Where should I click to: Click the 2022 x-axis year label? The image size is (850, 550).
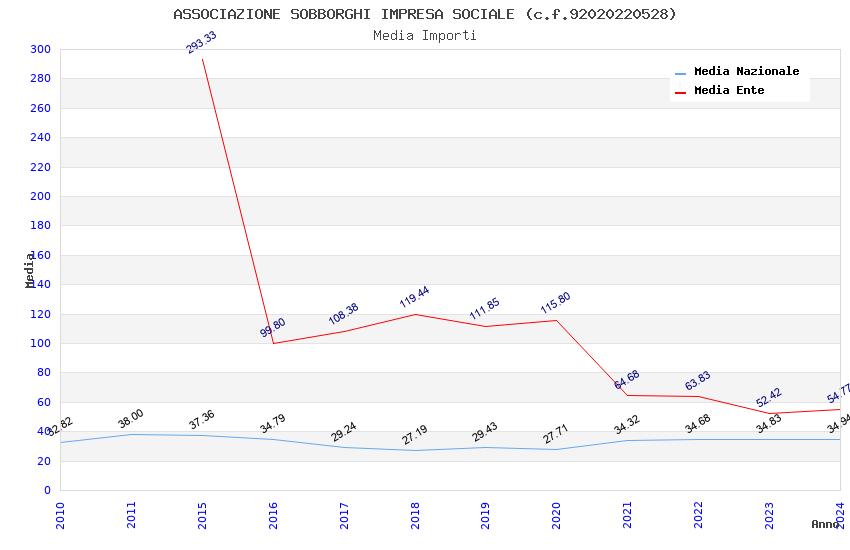[x=698, y=515]
